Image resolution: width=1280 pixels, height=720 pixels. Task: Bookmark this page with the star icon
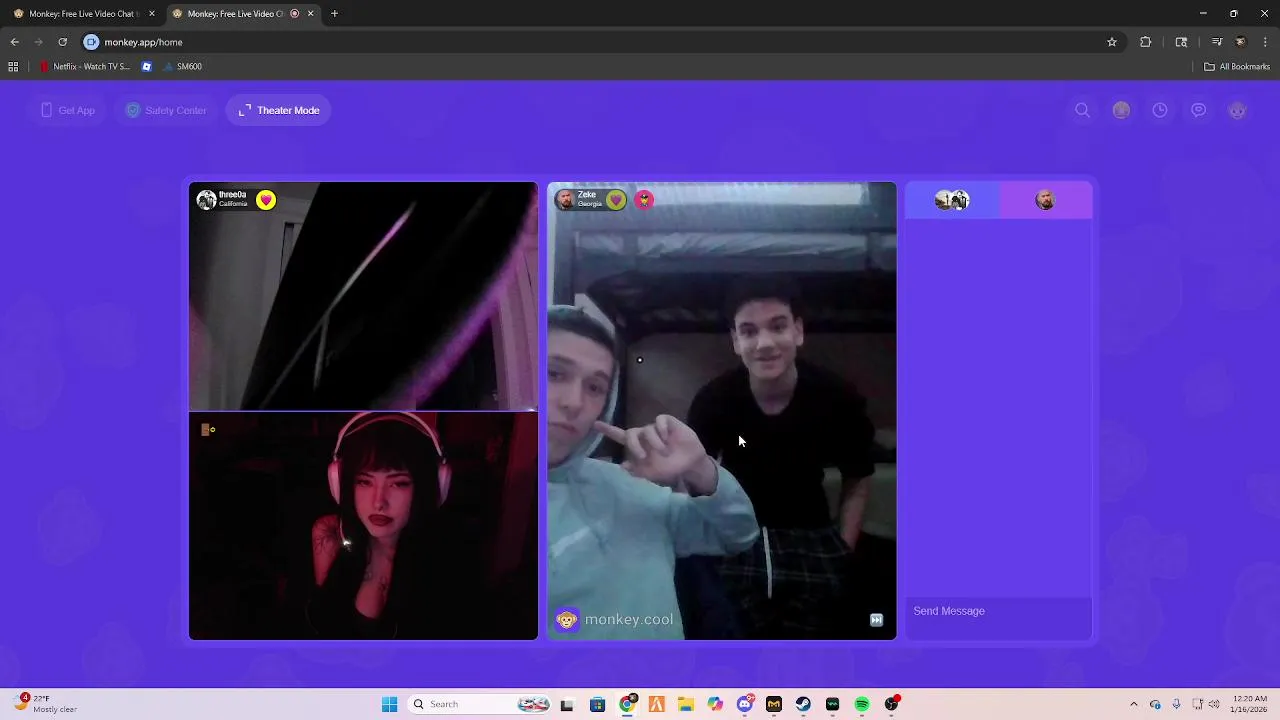pyautogui.click(x=1111, y=42)
